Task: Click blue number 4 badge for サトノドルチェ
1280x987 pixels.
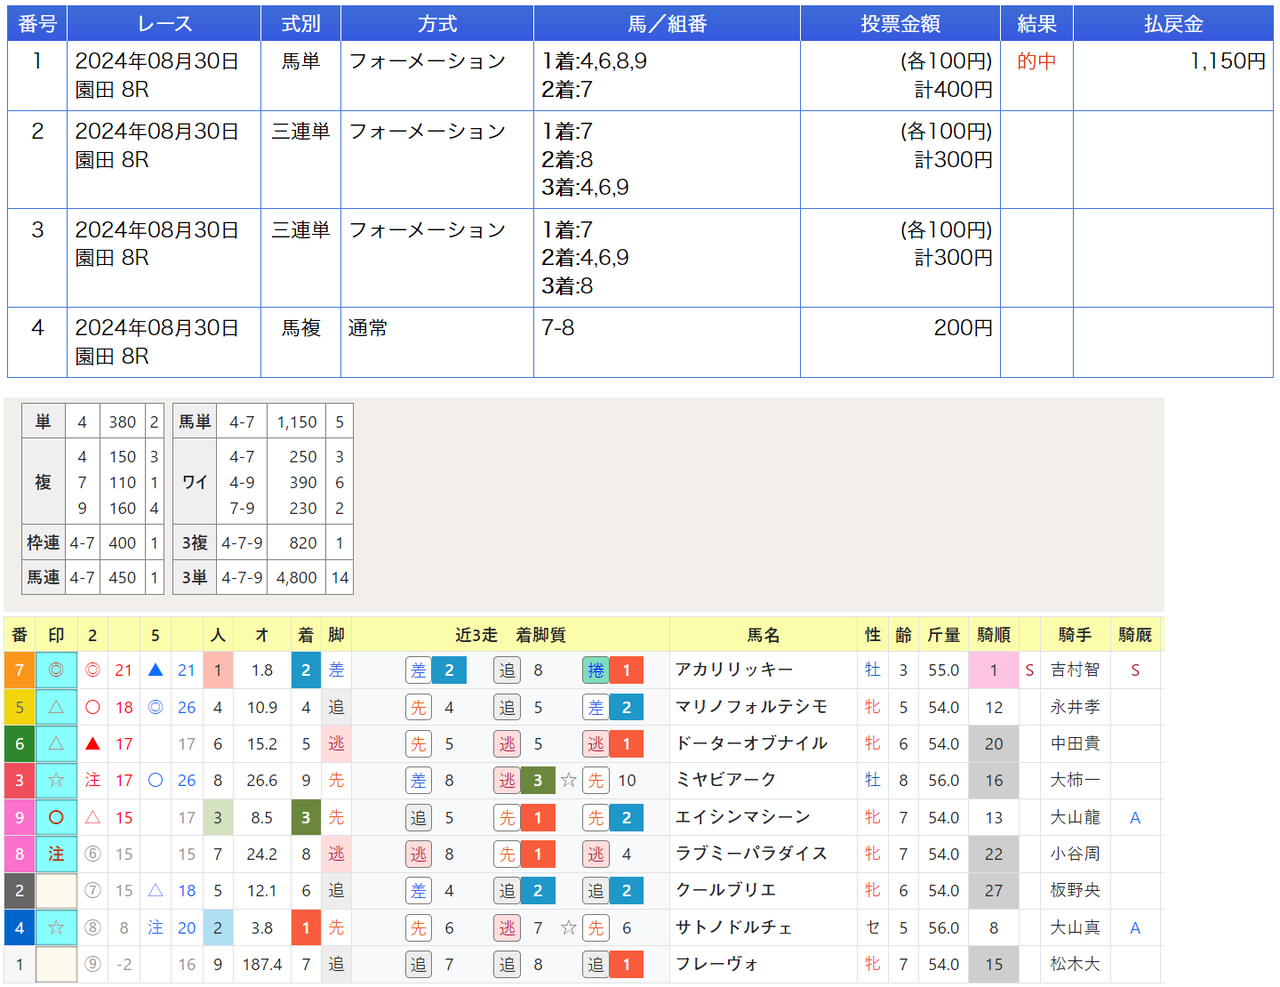Action: (19, 928)
